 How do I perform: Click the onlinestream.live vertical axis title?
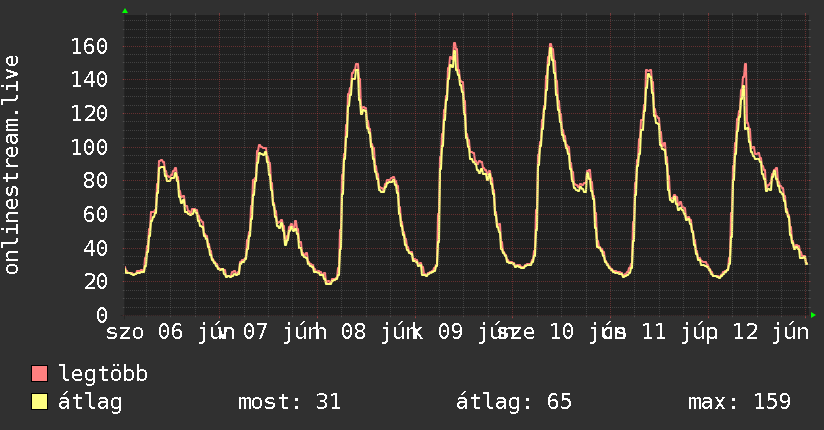point(12,165)
